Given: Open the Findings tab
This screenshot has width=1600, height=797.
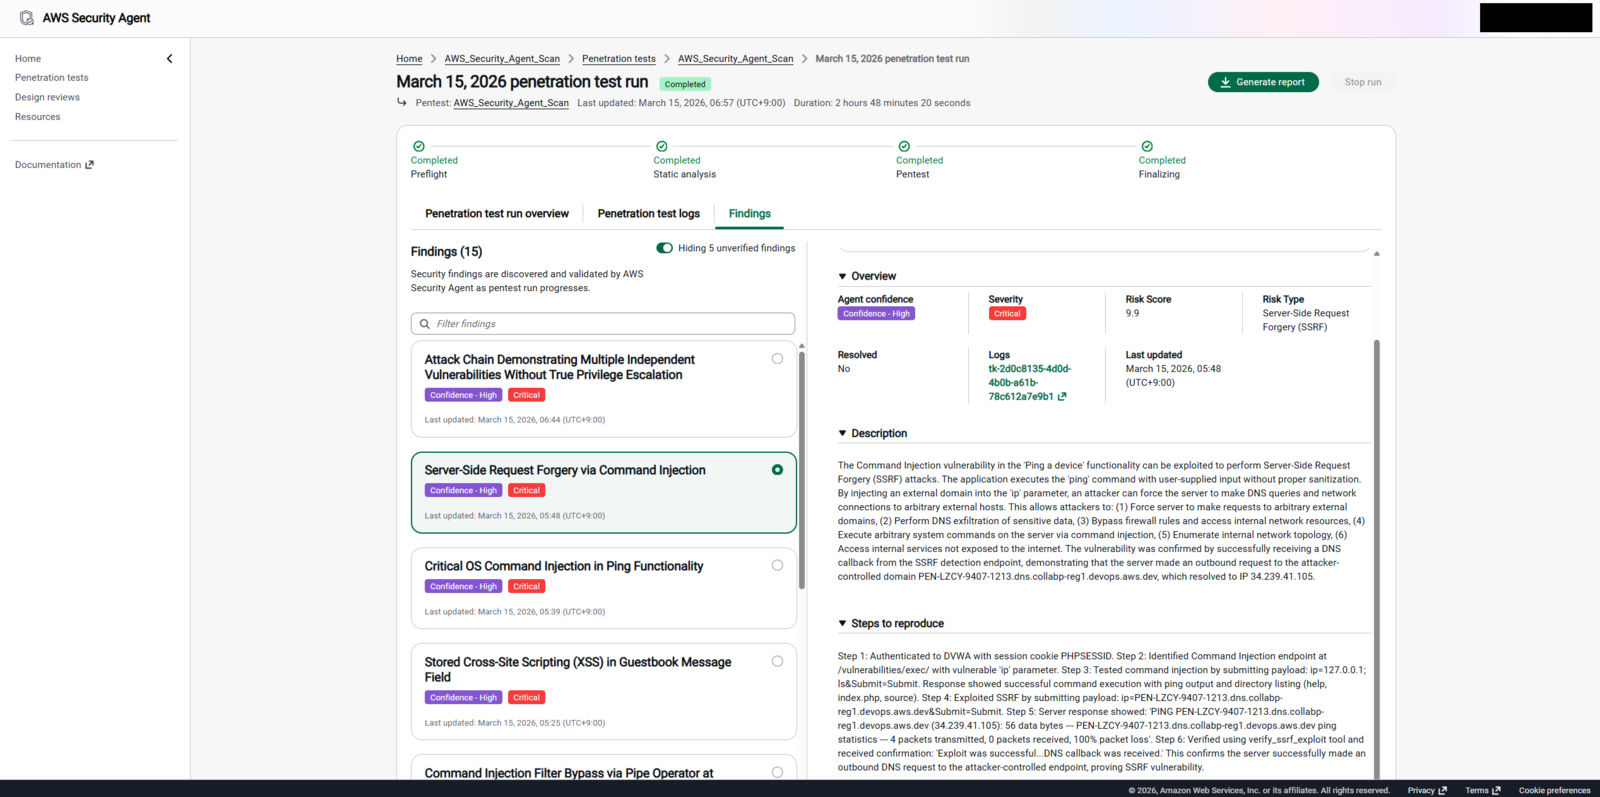Looking at the screenshot, I should pos(750,214).
